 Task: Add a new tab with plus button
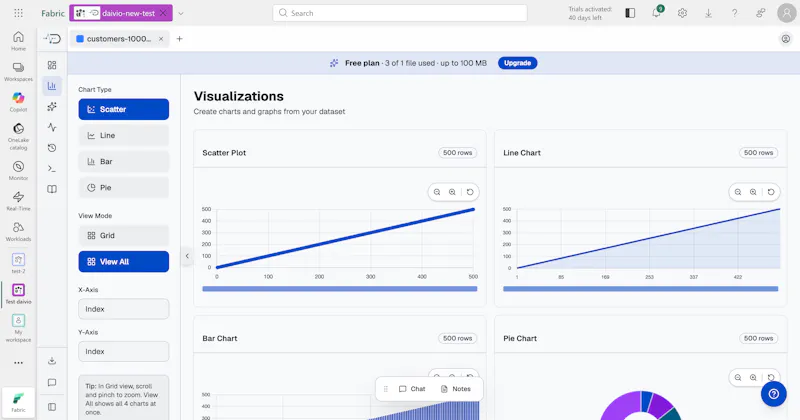(x=180, y=39)
